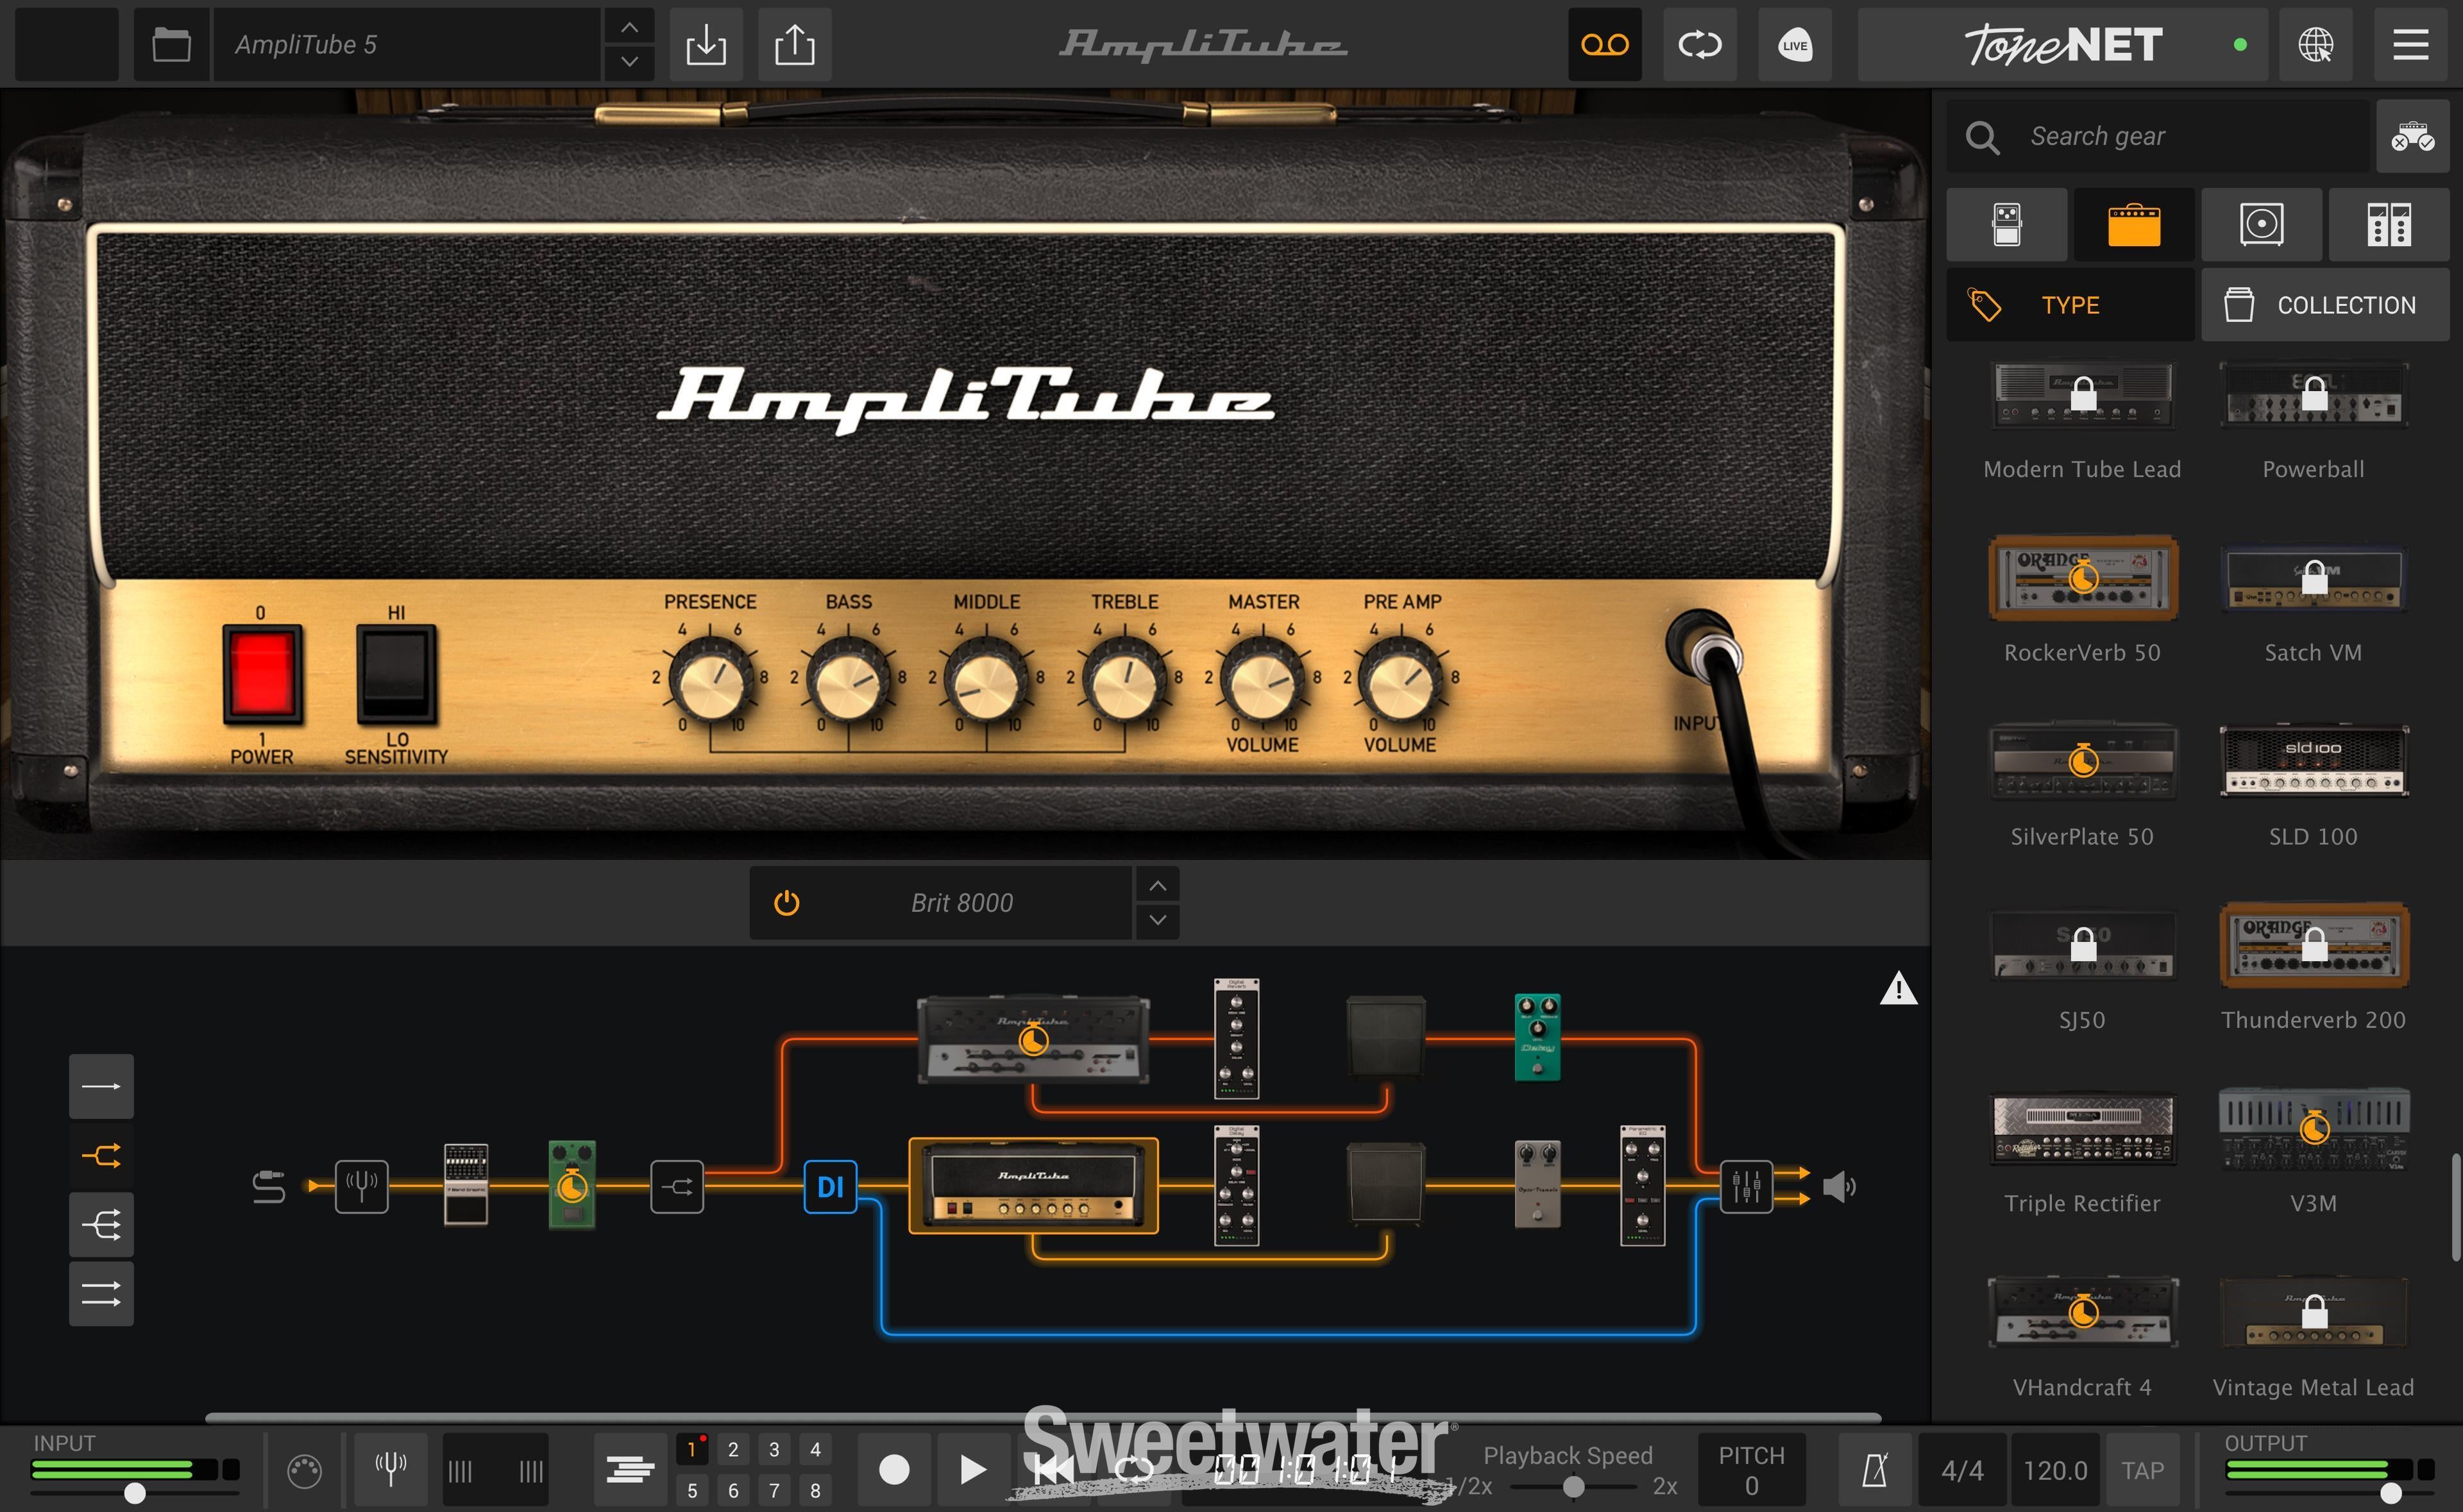The height and width of the screenshot is (1512, 2463).
Task: Click the tuner block in signal chain
Action: (361, 1187)
